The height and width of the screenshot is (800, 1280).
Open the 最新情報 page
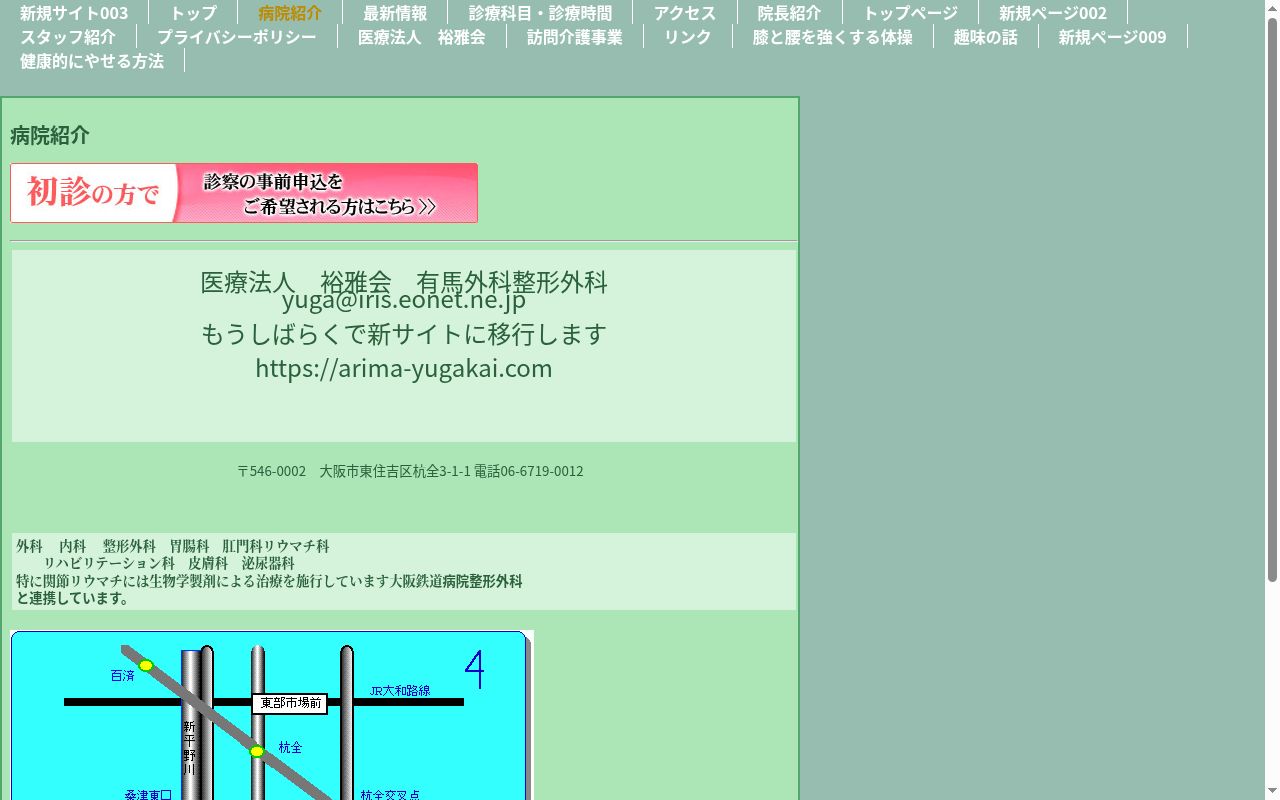(395, 13)
